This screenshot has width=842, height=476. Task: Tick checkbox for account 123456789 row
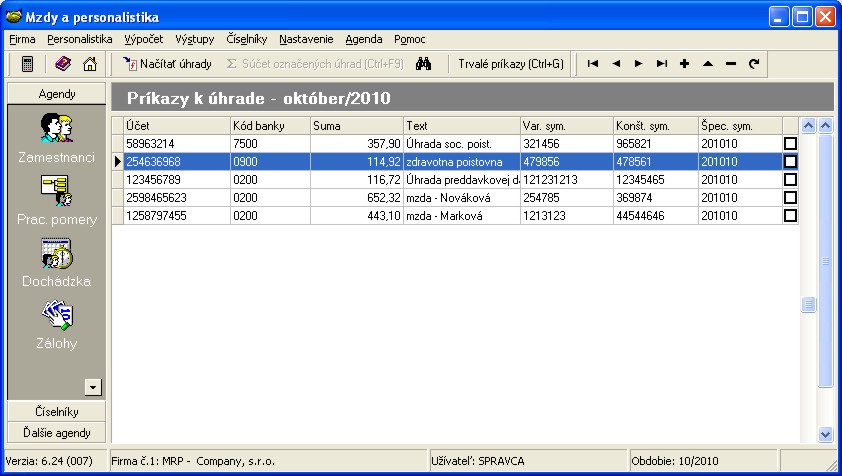coord(790,179)
